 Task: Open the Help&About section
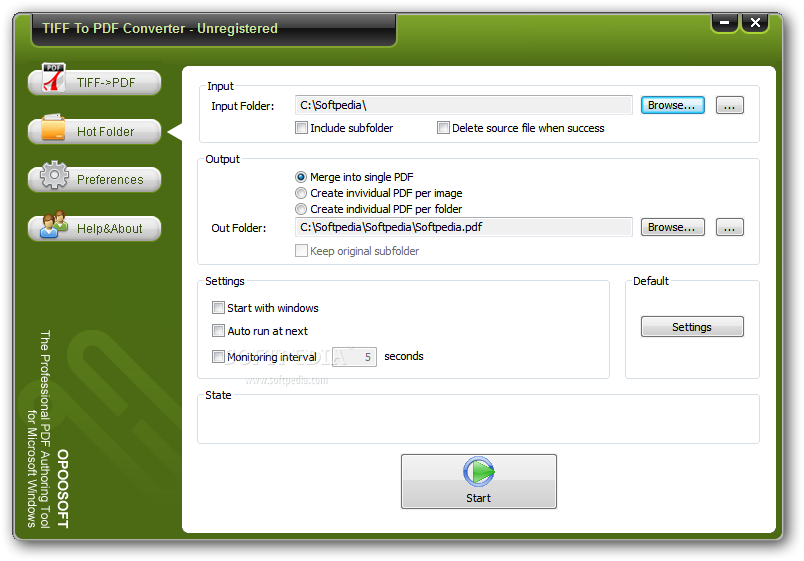pos(94,228)
